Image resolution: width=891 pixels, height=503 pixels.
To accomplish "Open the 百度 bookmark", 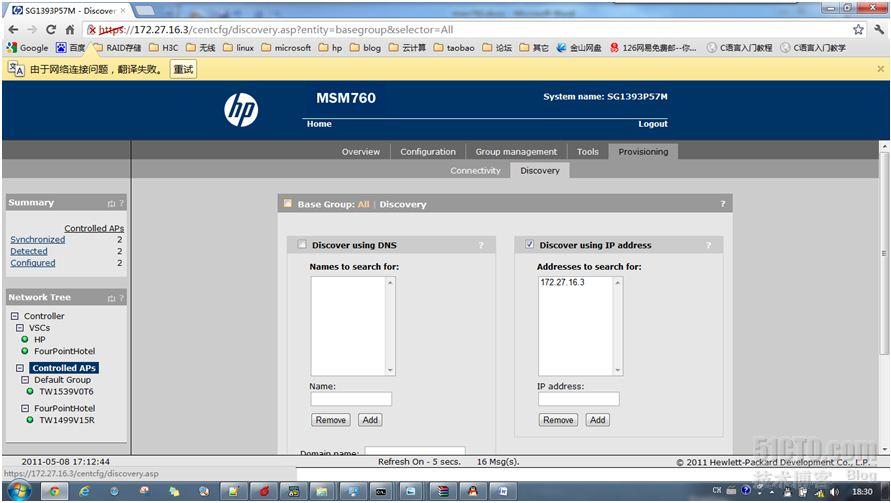I will click(x=70, y=48).
